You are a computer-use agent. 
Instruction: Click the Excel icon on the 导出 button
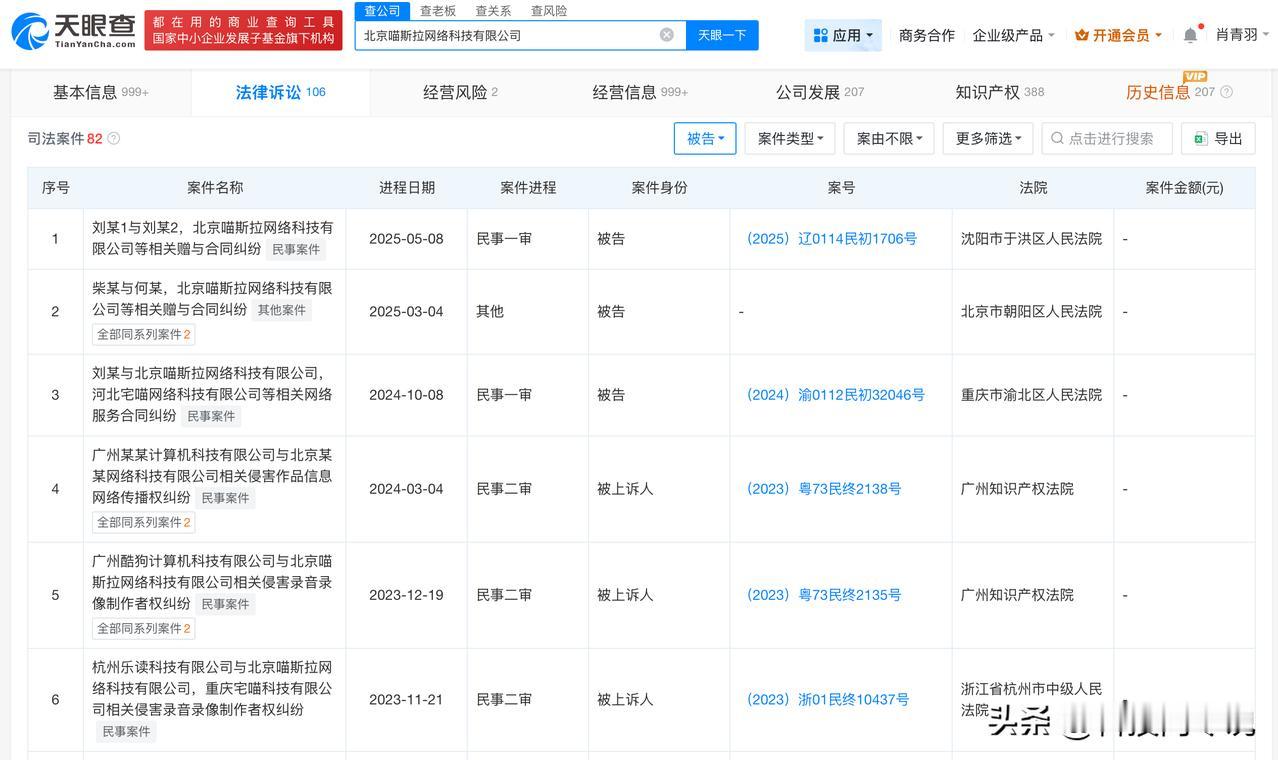point(1200,138)
